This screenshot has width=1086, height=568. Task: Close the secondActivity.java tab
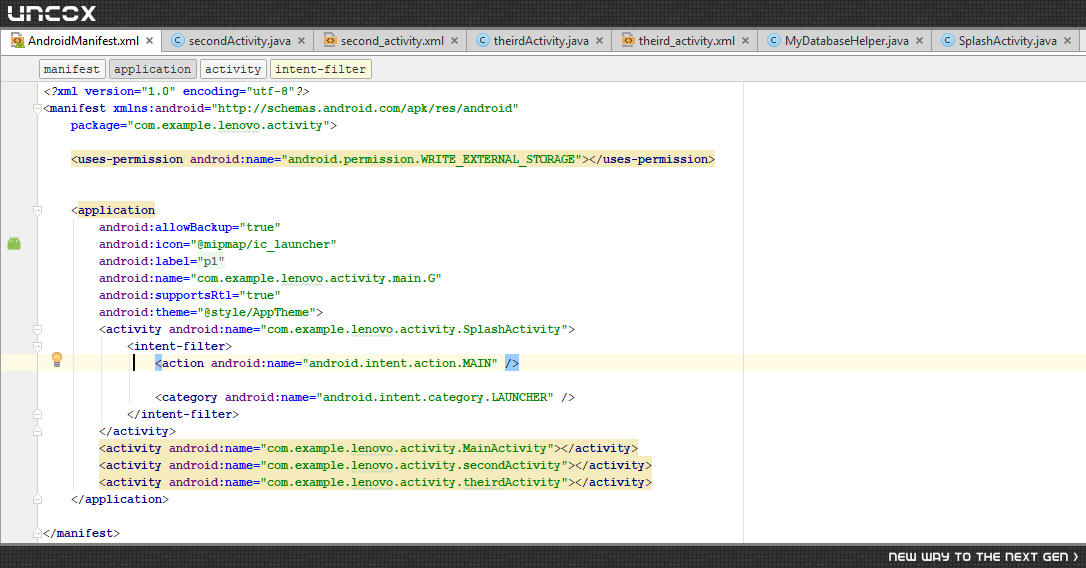point(301,41)
